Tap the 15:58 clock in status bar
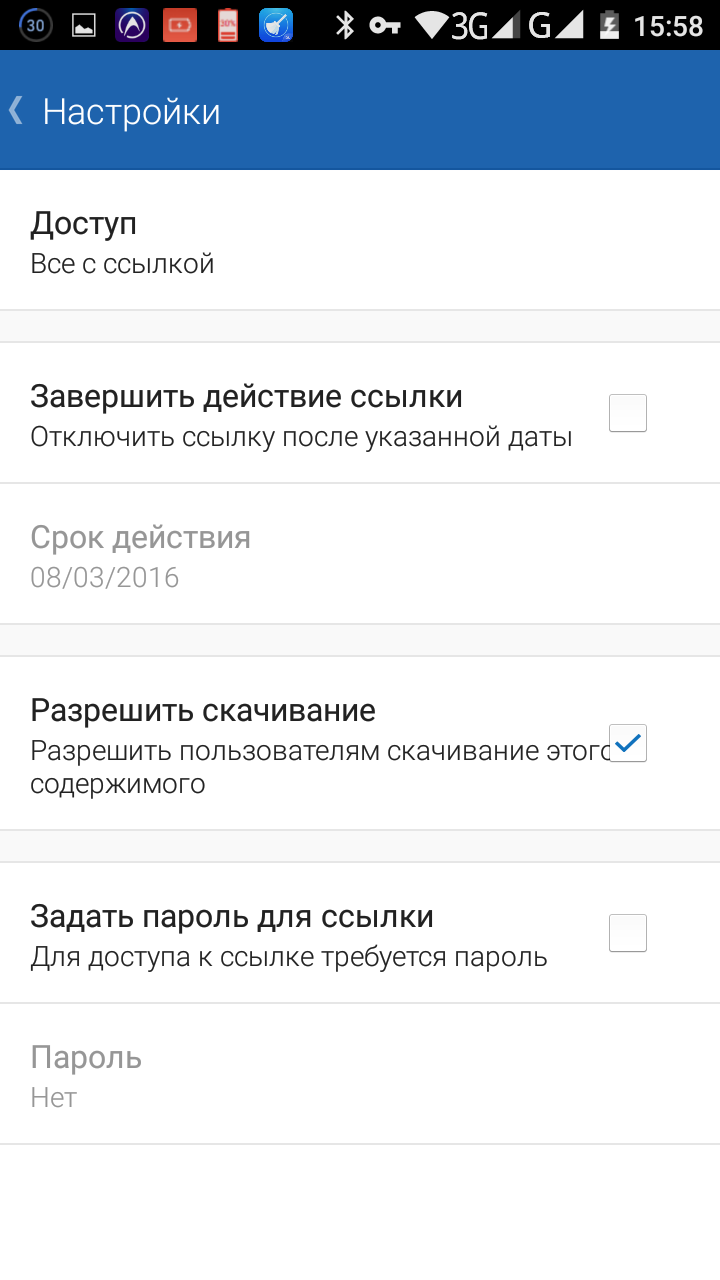The image size is (720, 1280). 669,25
